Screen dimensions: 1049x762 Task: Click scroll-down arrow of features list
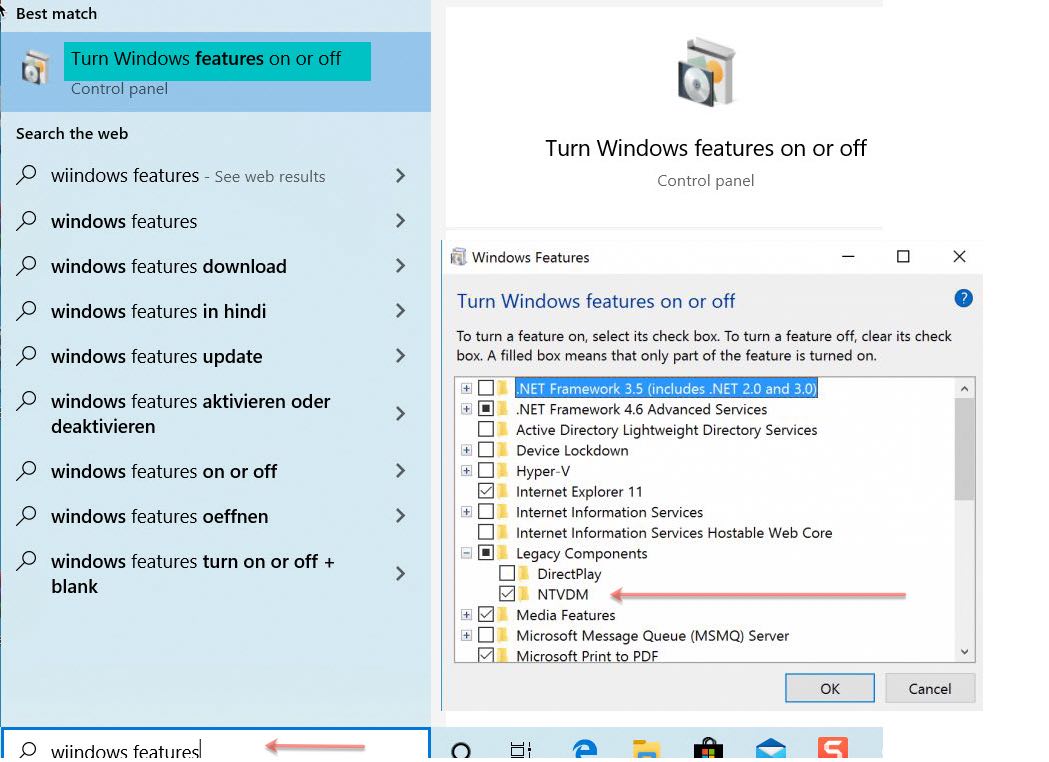tap(964, 652)
